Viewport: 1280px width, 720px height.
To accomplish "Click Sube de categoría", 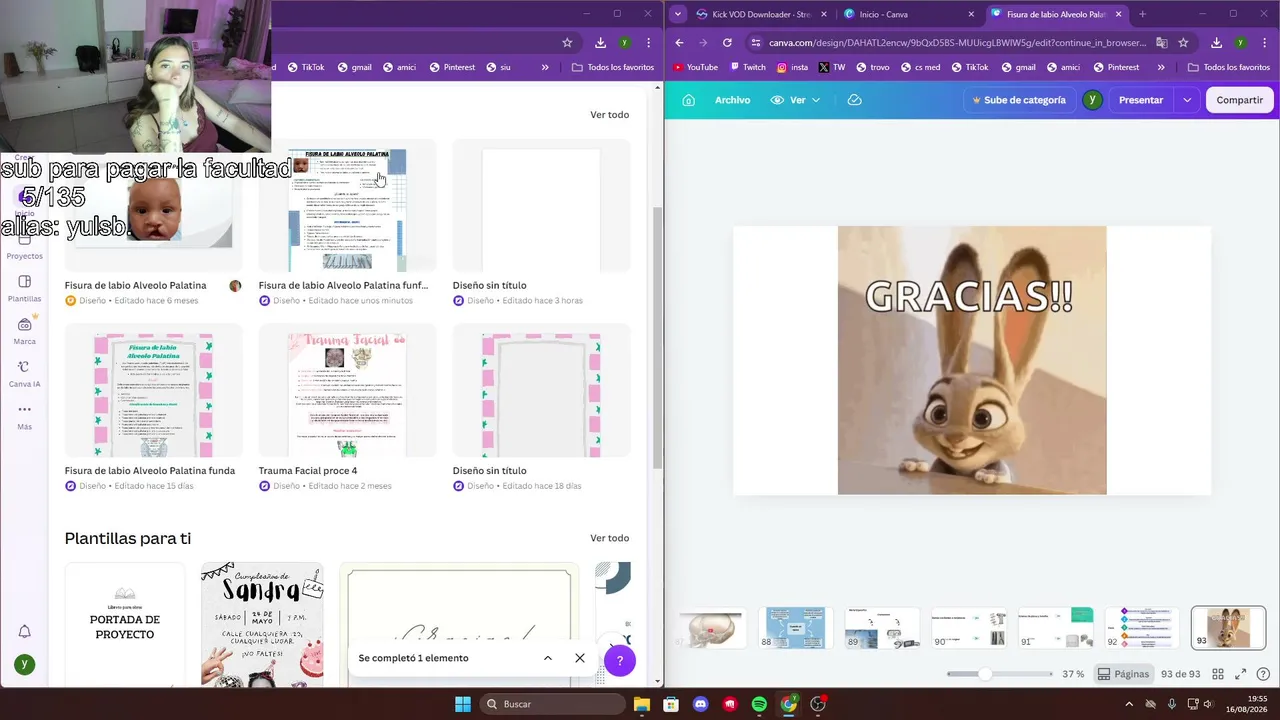I will point(1019,100).
